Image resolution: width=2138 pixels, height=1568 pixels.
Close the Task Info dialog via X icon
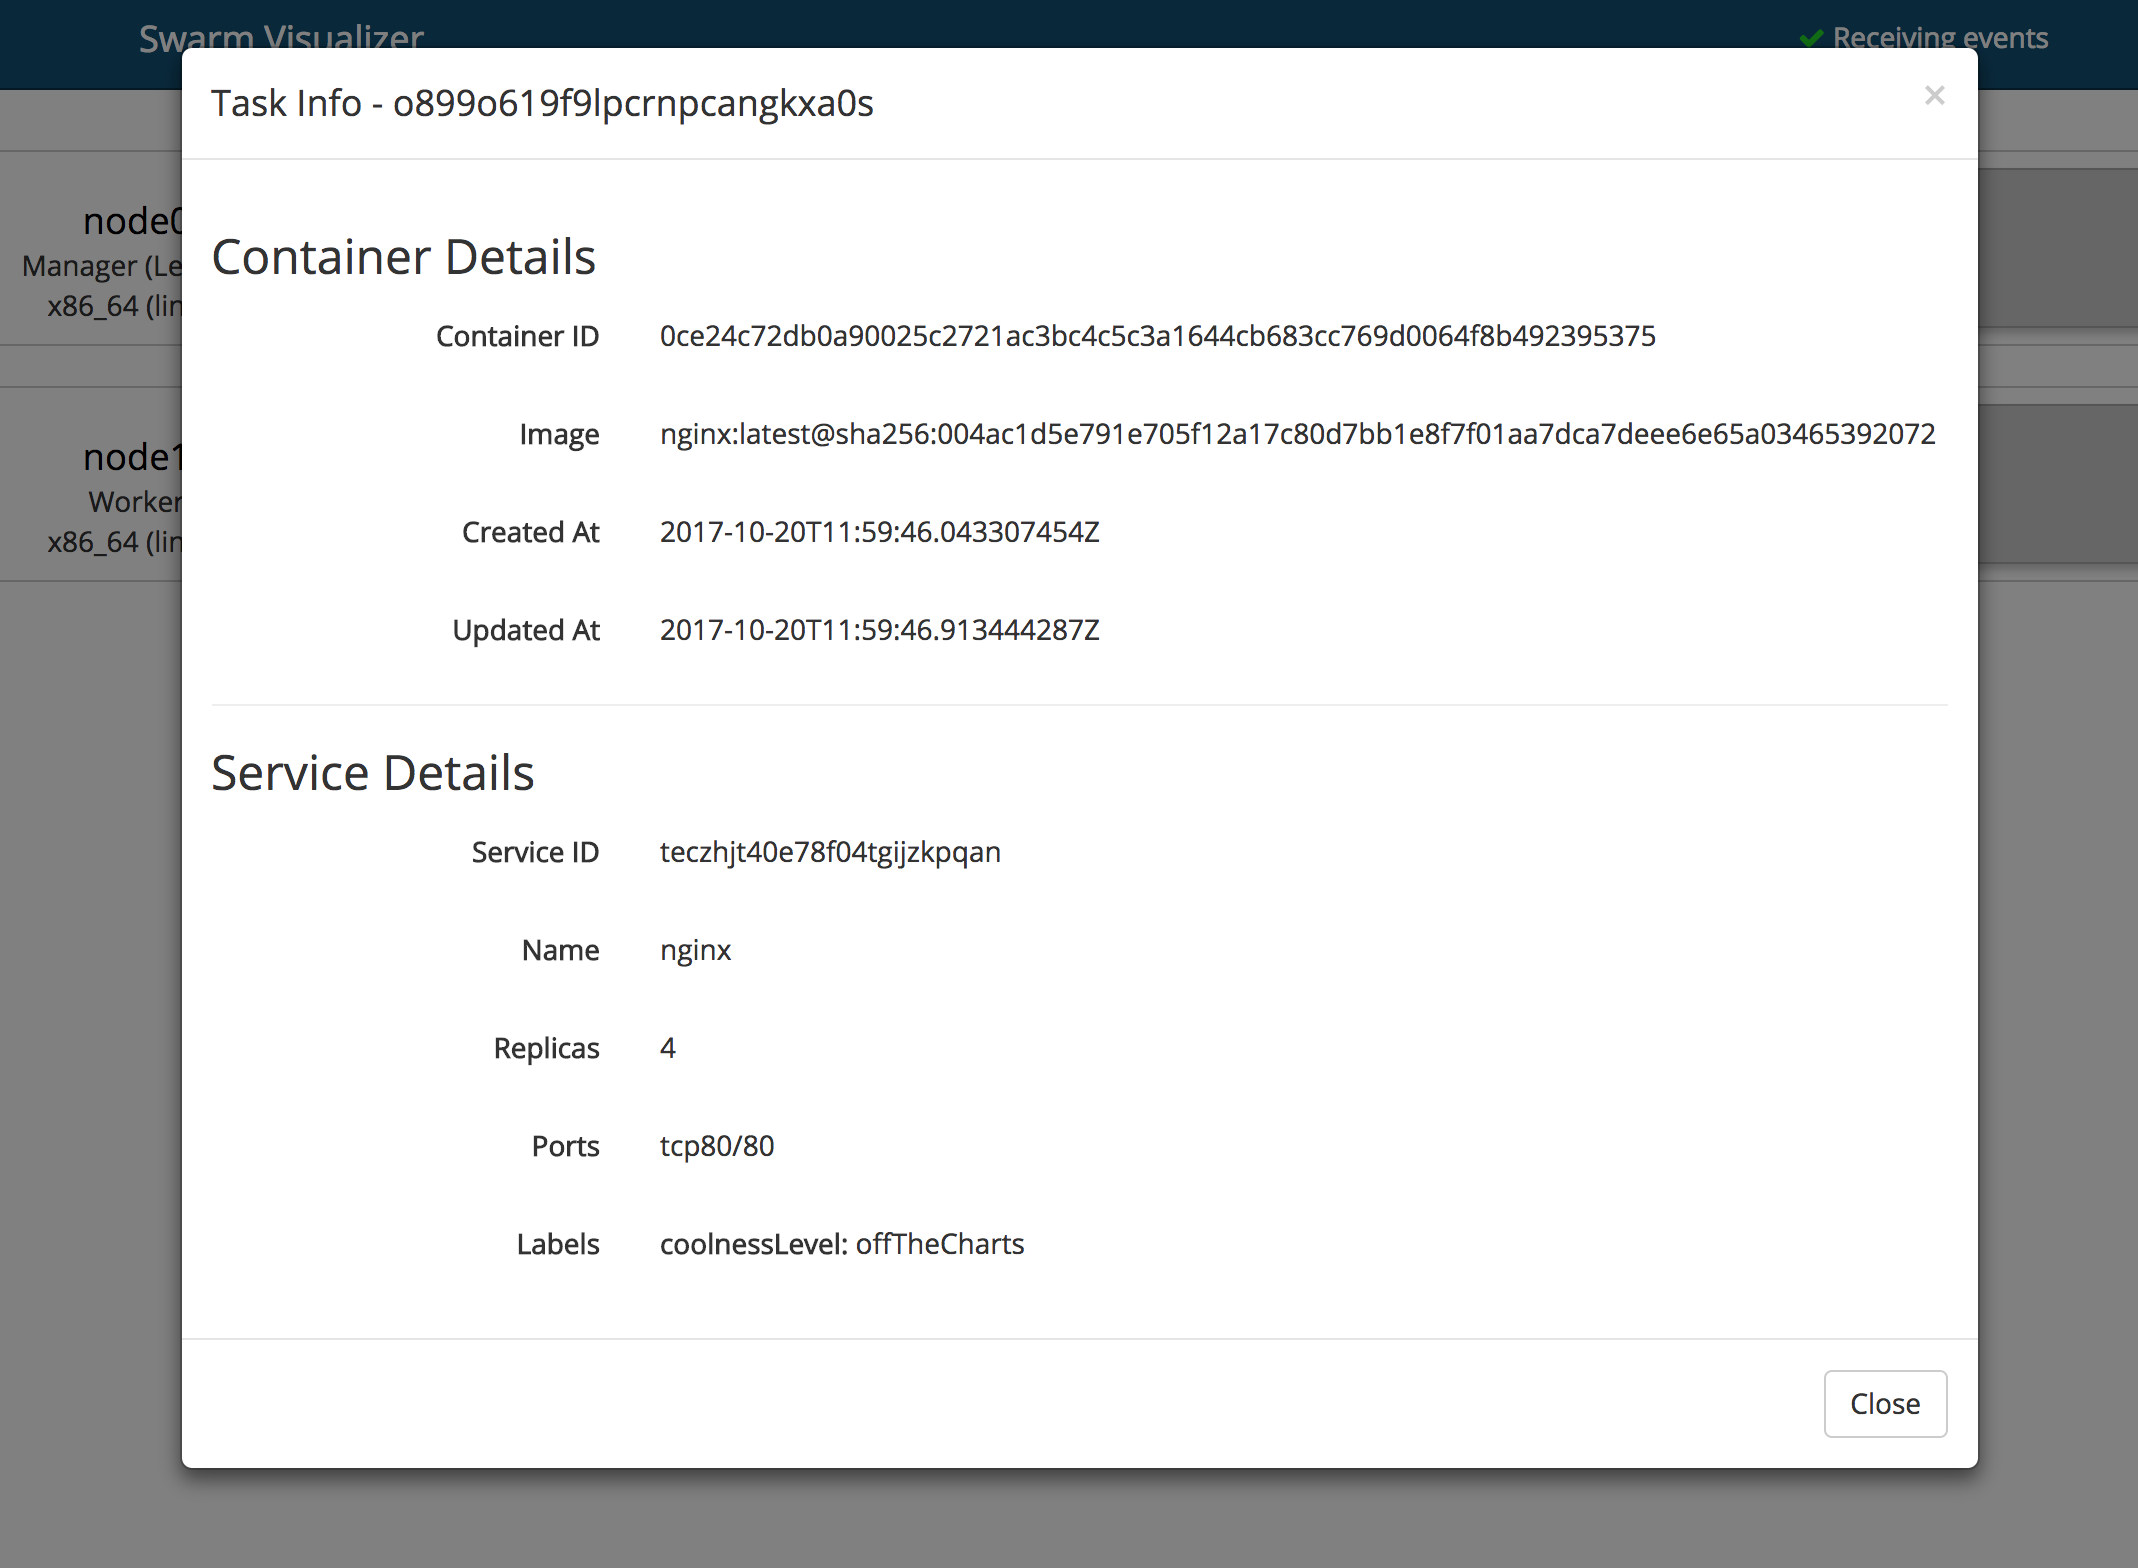(x=1934, y=96)
